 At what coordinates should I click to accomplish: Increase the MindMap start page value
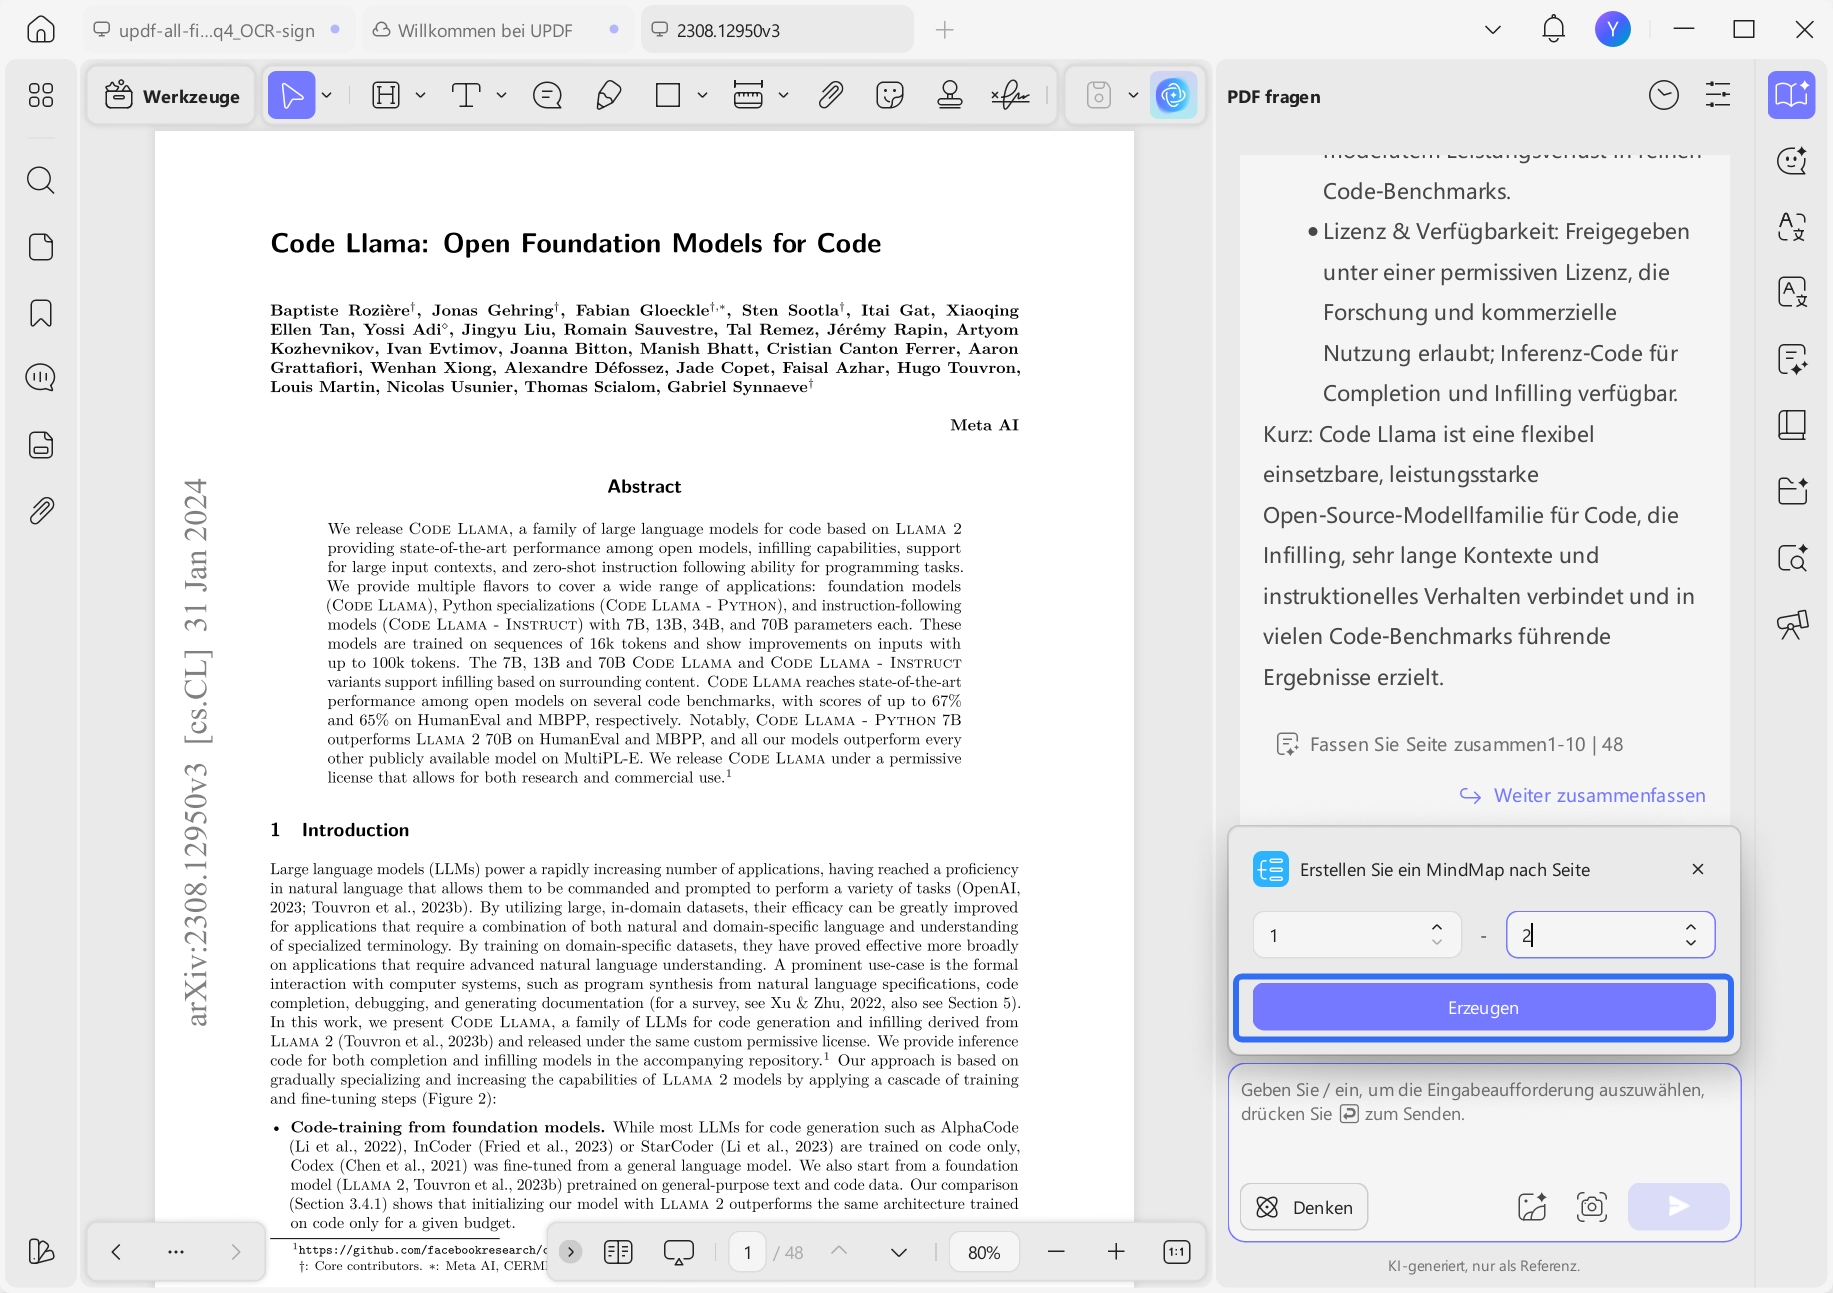[1437, 927]
